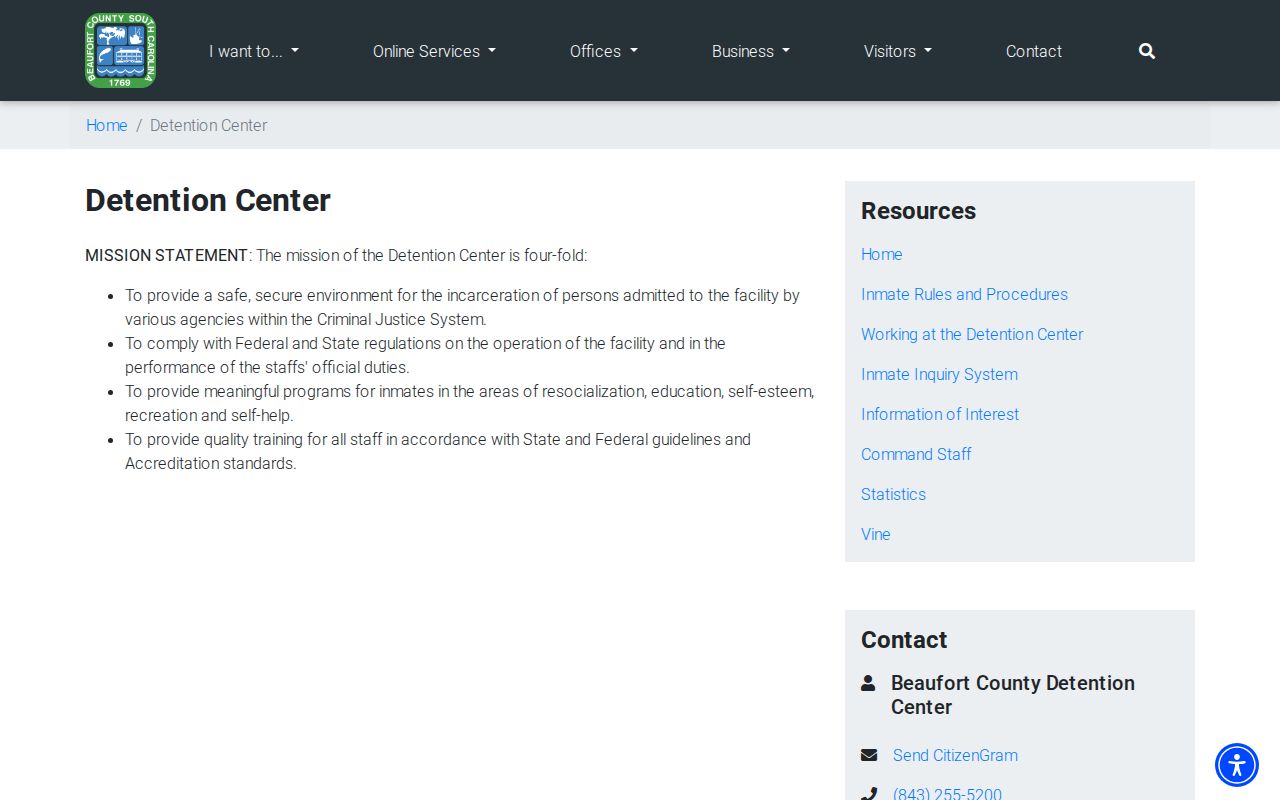Click the envelope icon beside Send CitizenGram

(x=869, y=755)
